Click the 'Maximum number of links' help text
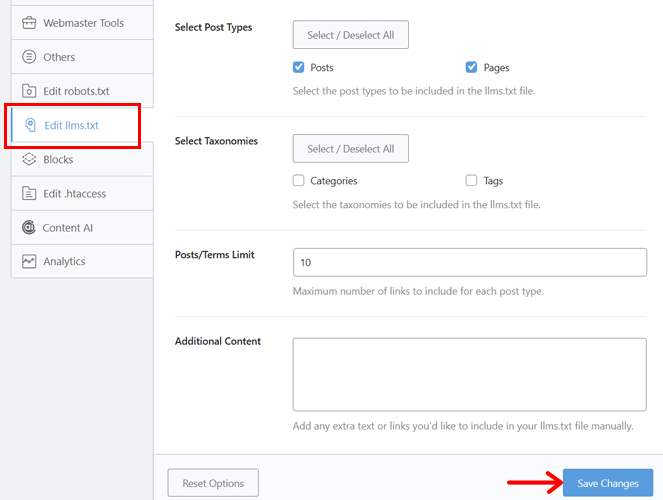663x500 pixels. tap(418, 291)
